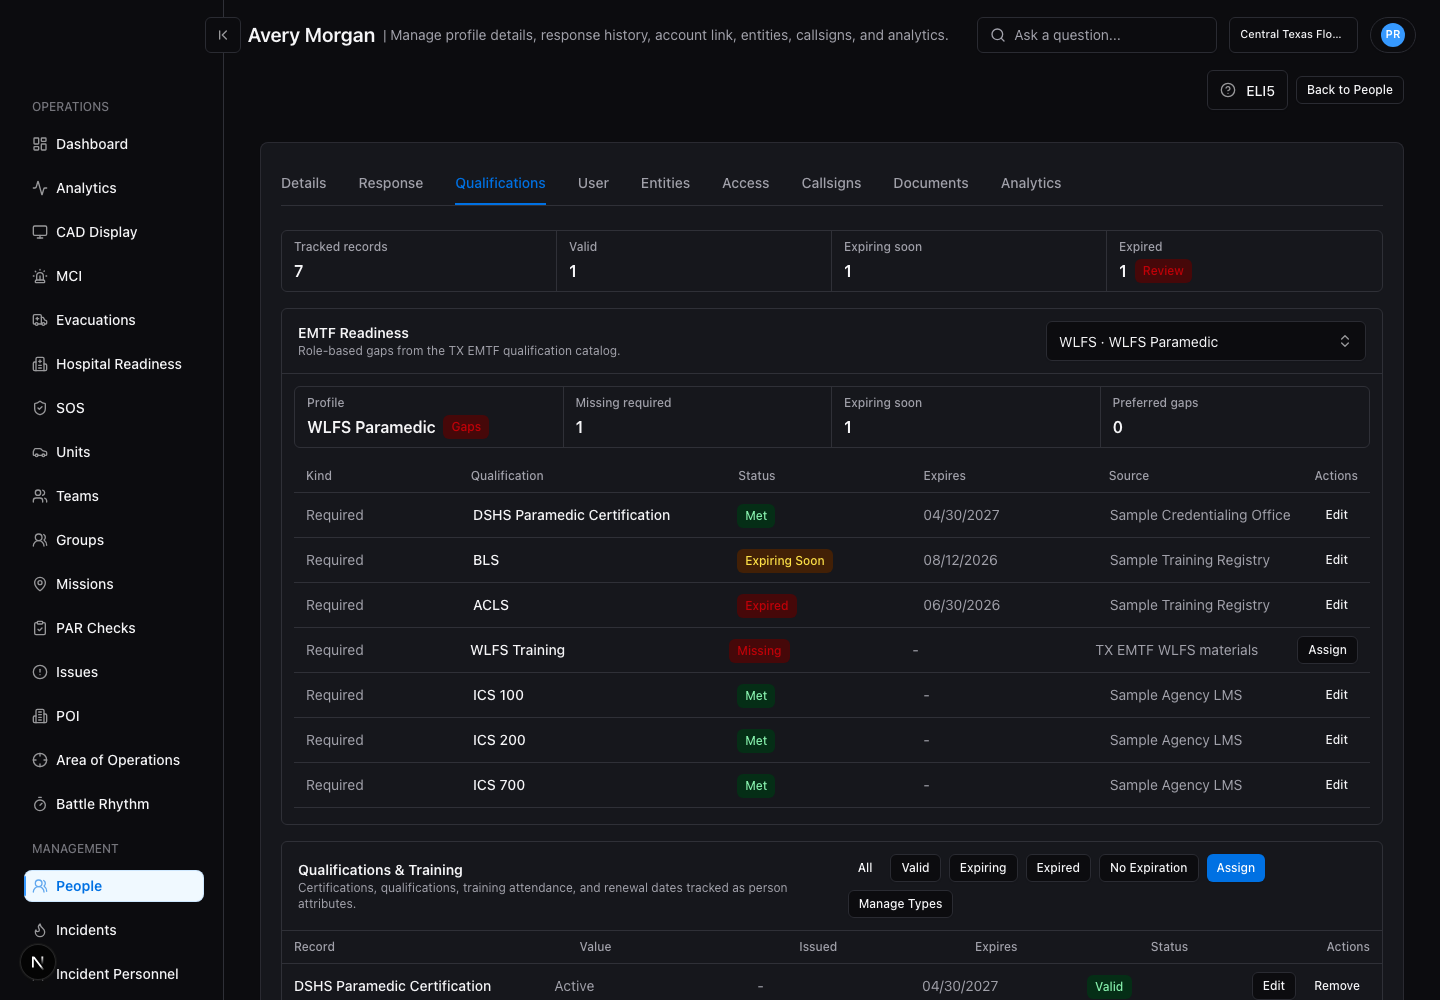
Task: Open Missions pin icon
Action: (x=40, y=584)
